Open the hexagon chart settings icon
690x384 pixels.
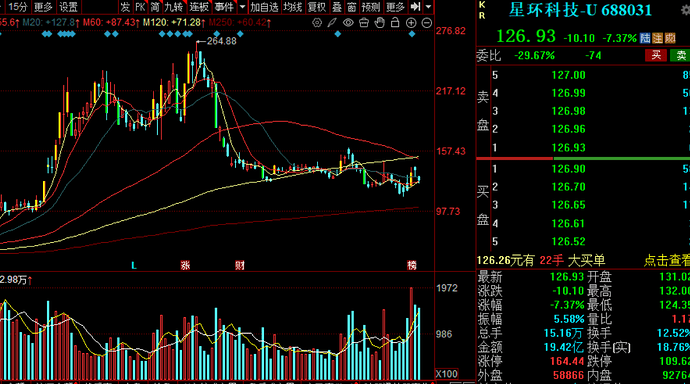(317, 23)
